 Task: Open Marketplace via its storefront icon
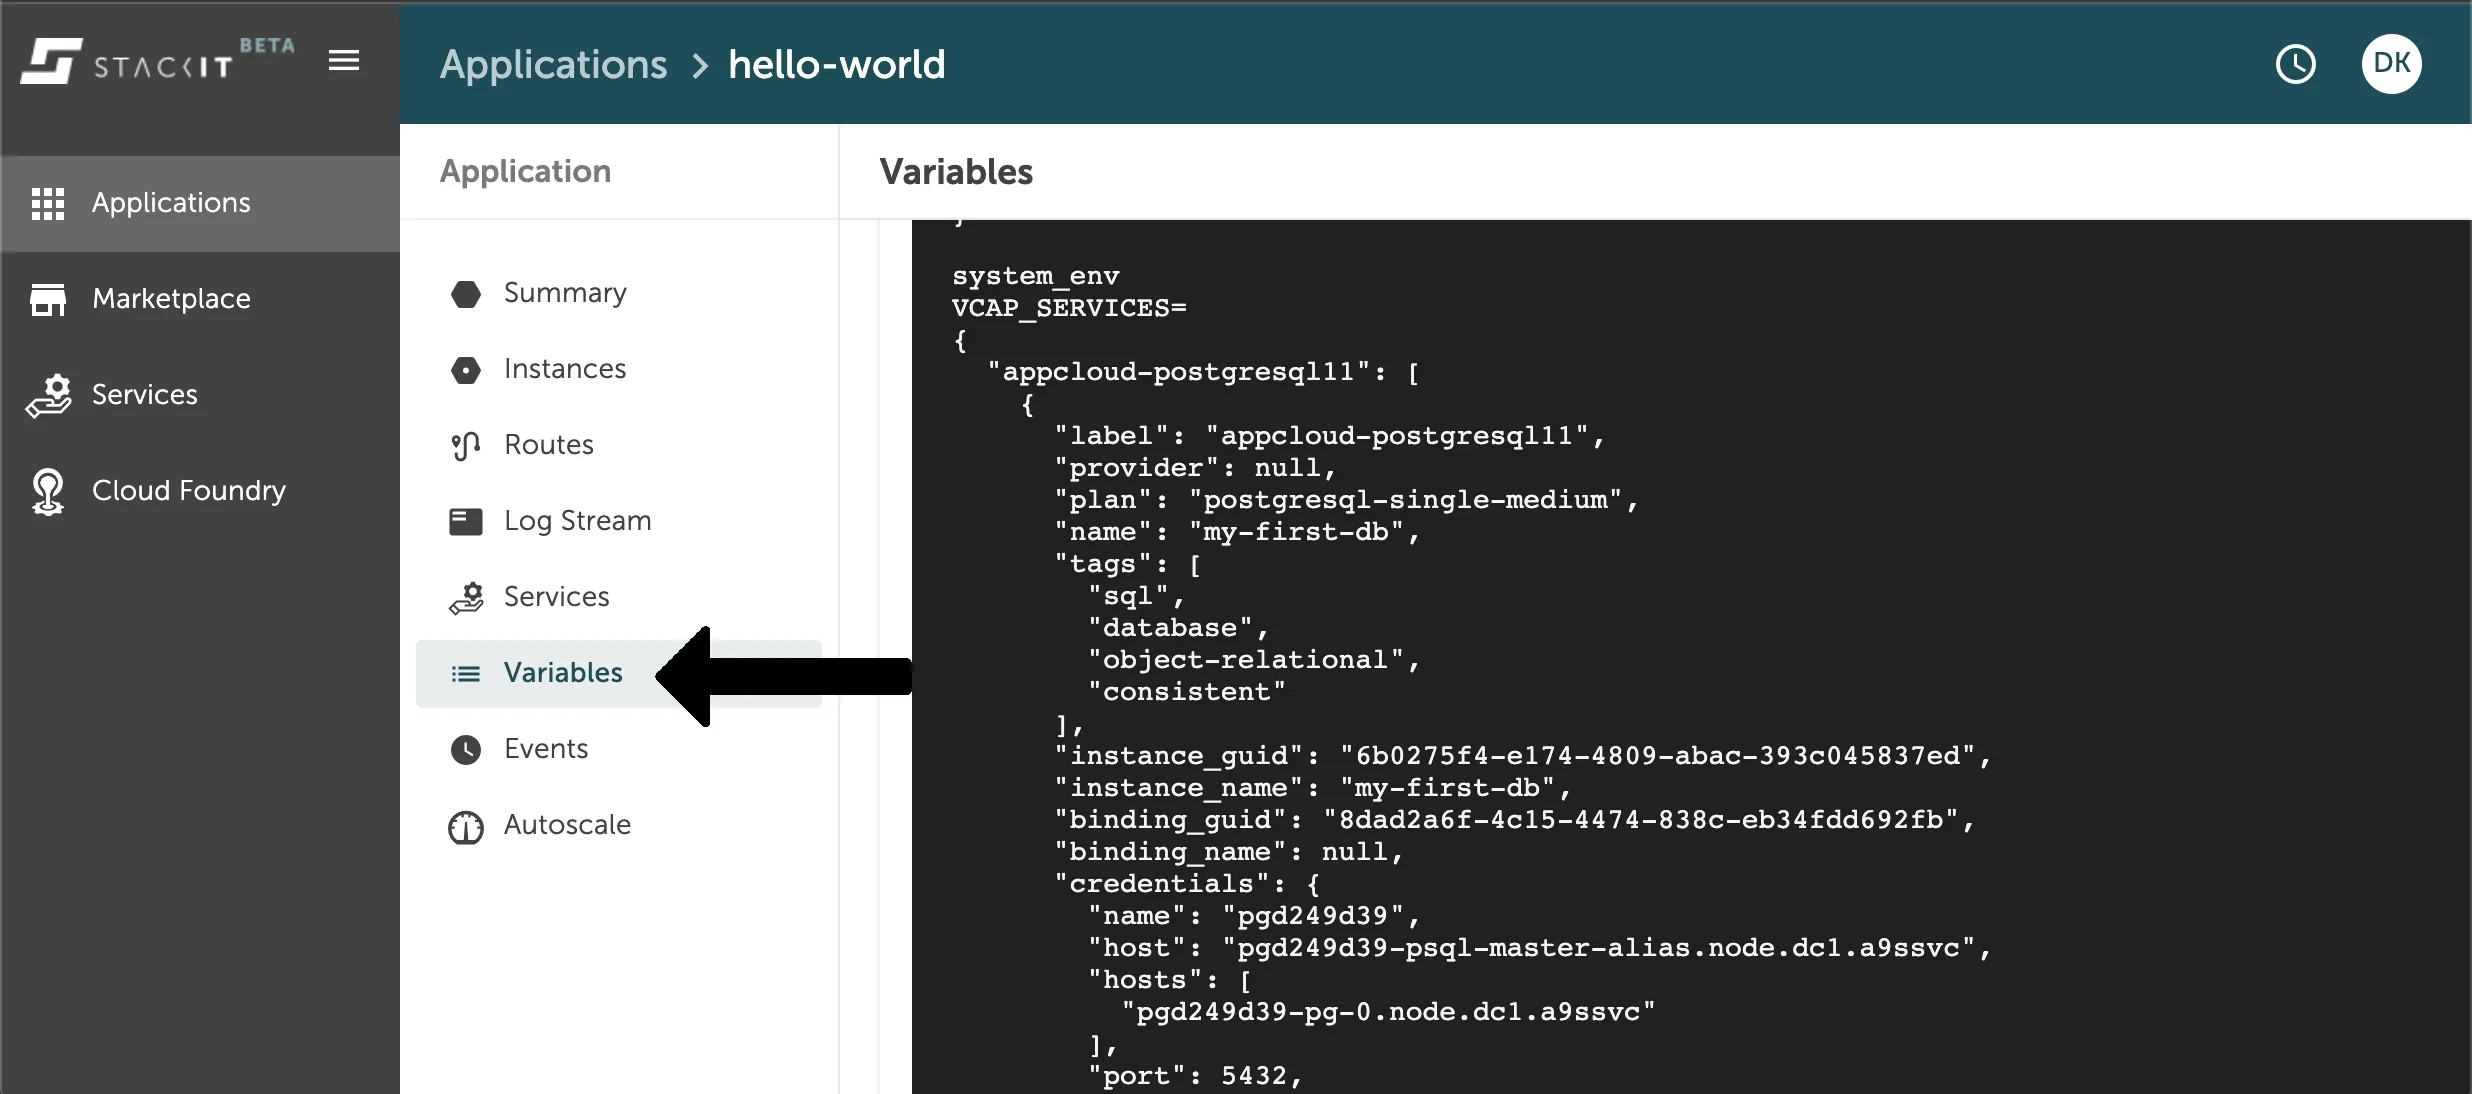[49, 298]
